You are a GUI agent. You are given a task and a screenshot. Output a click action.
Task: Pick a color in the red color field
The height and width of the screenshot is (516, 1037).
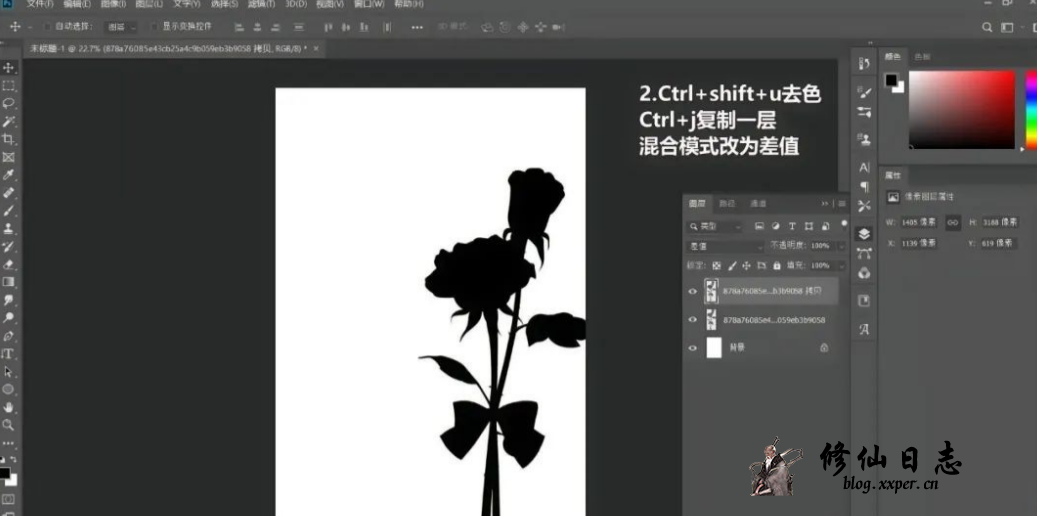tap(960, 108)
